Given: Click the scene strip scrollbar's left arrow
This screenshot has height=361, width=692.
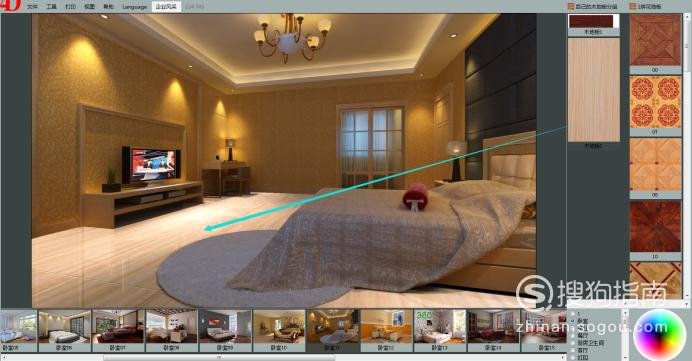Looking at the screenshot, I should click(x=3, y=357).
